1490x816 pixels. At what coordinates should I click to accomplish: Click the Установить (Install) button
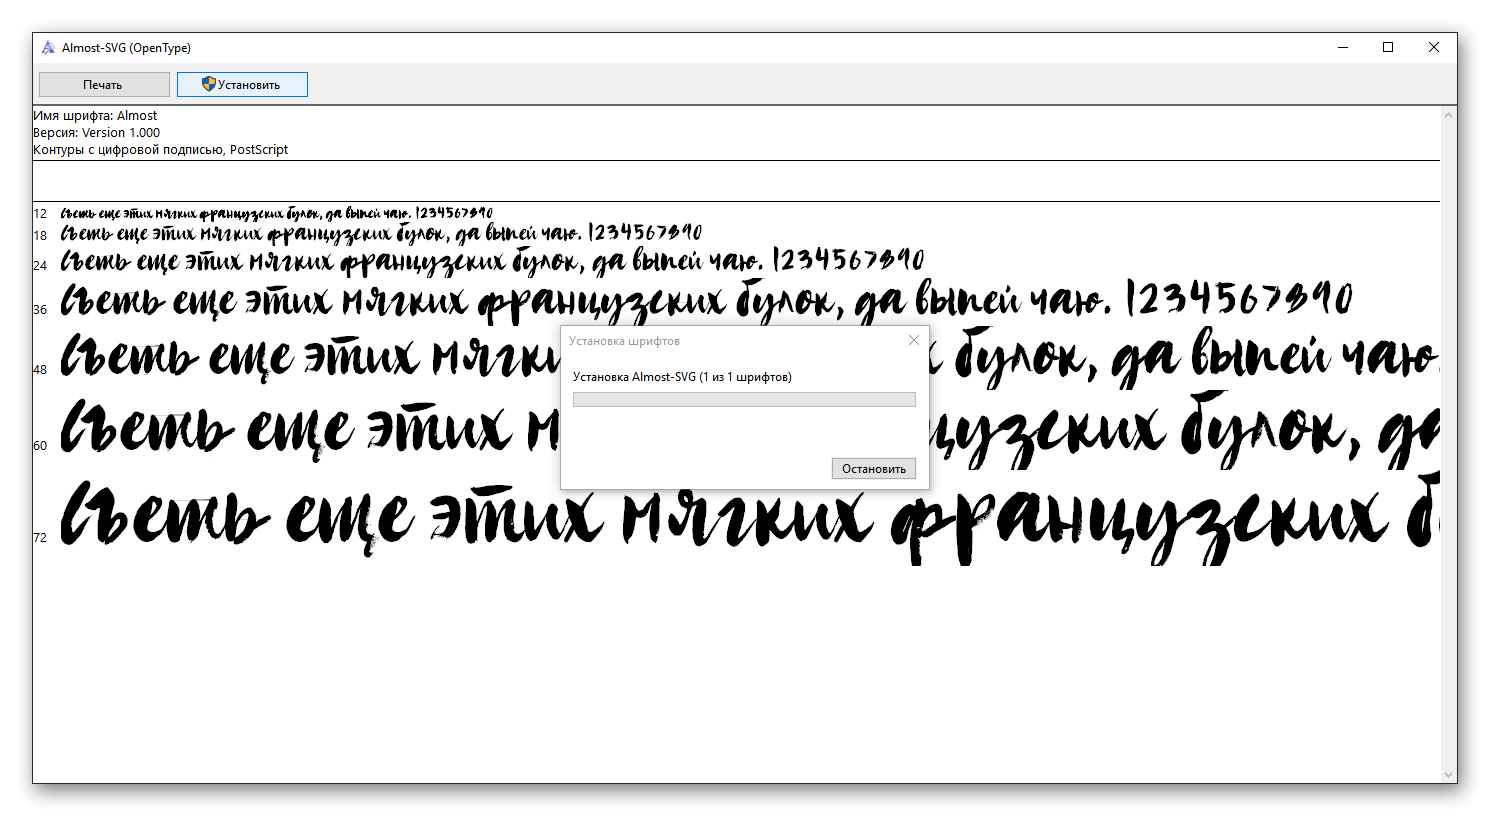pos(242,85)
